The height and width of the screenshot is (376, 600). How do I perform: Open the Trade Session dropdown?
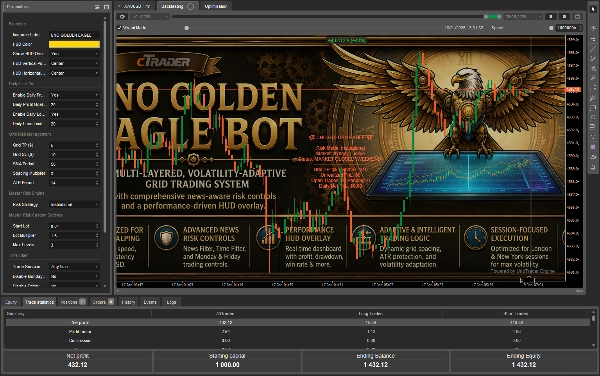tap(74, 267)
